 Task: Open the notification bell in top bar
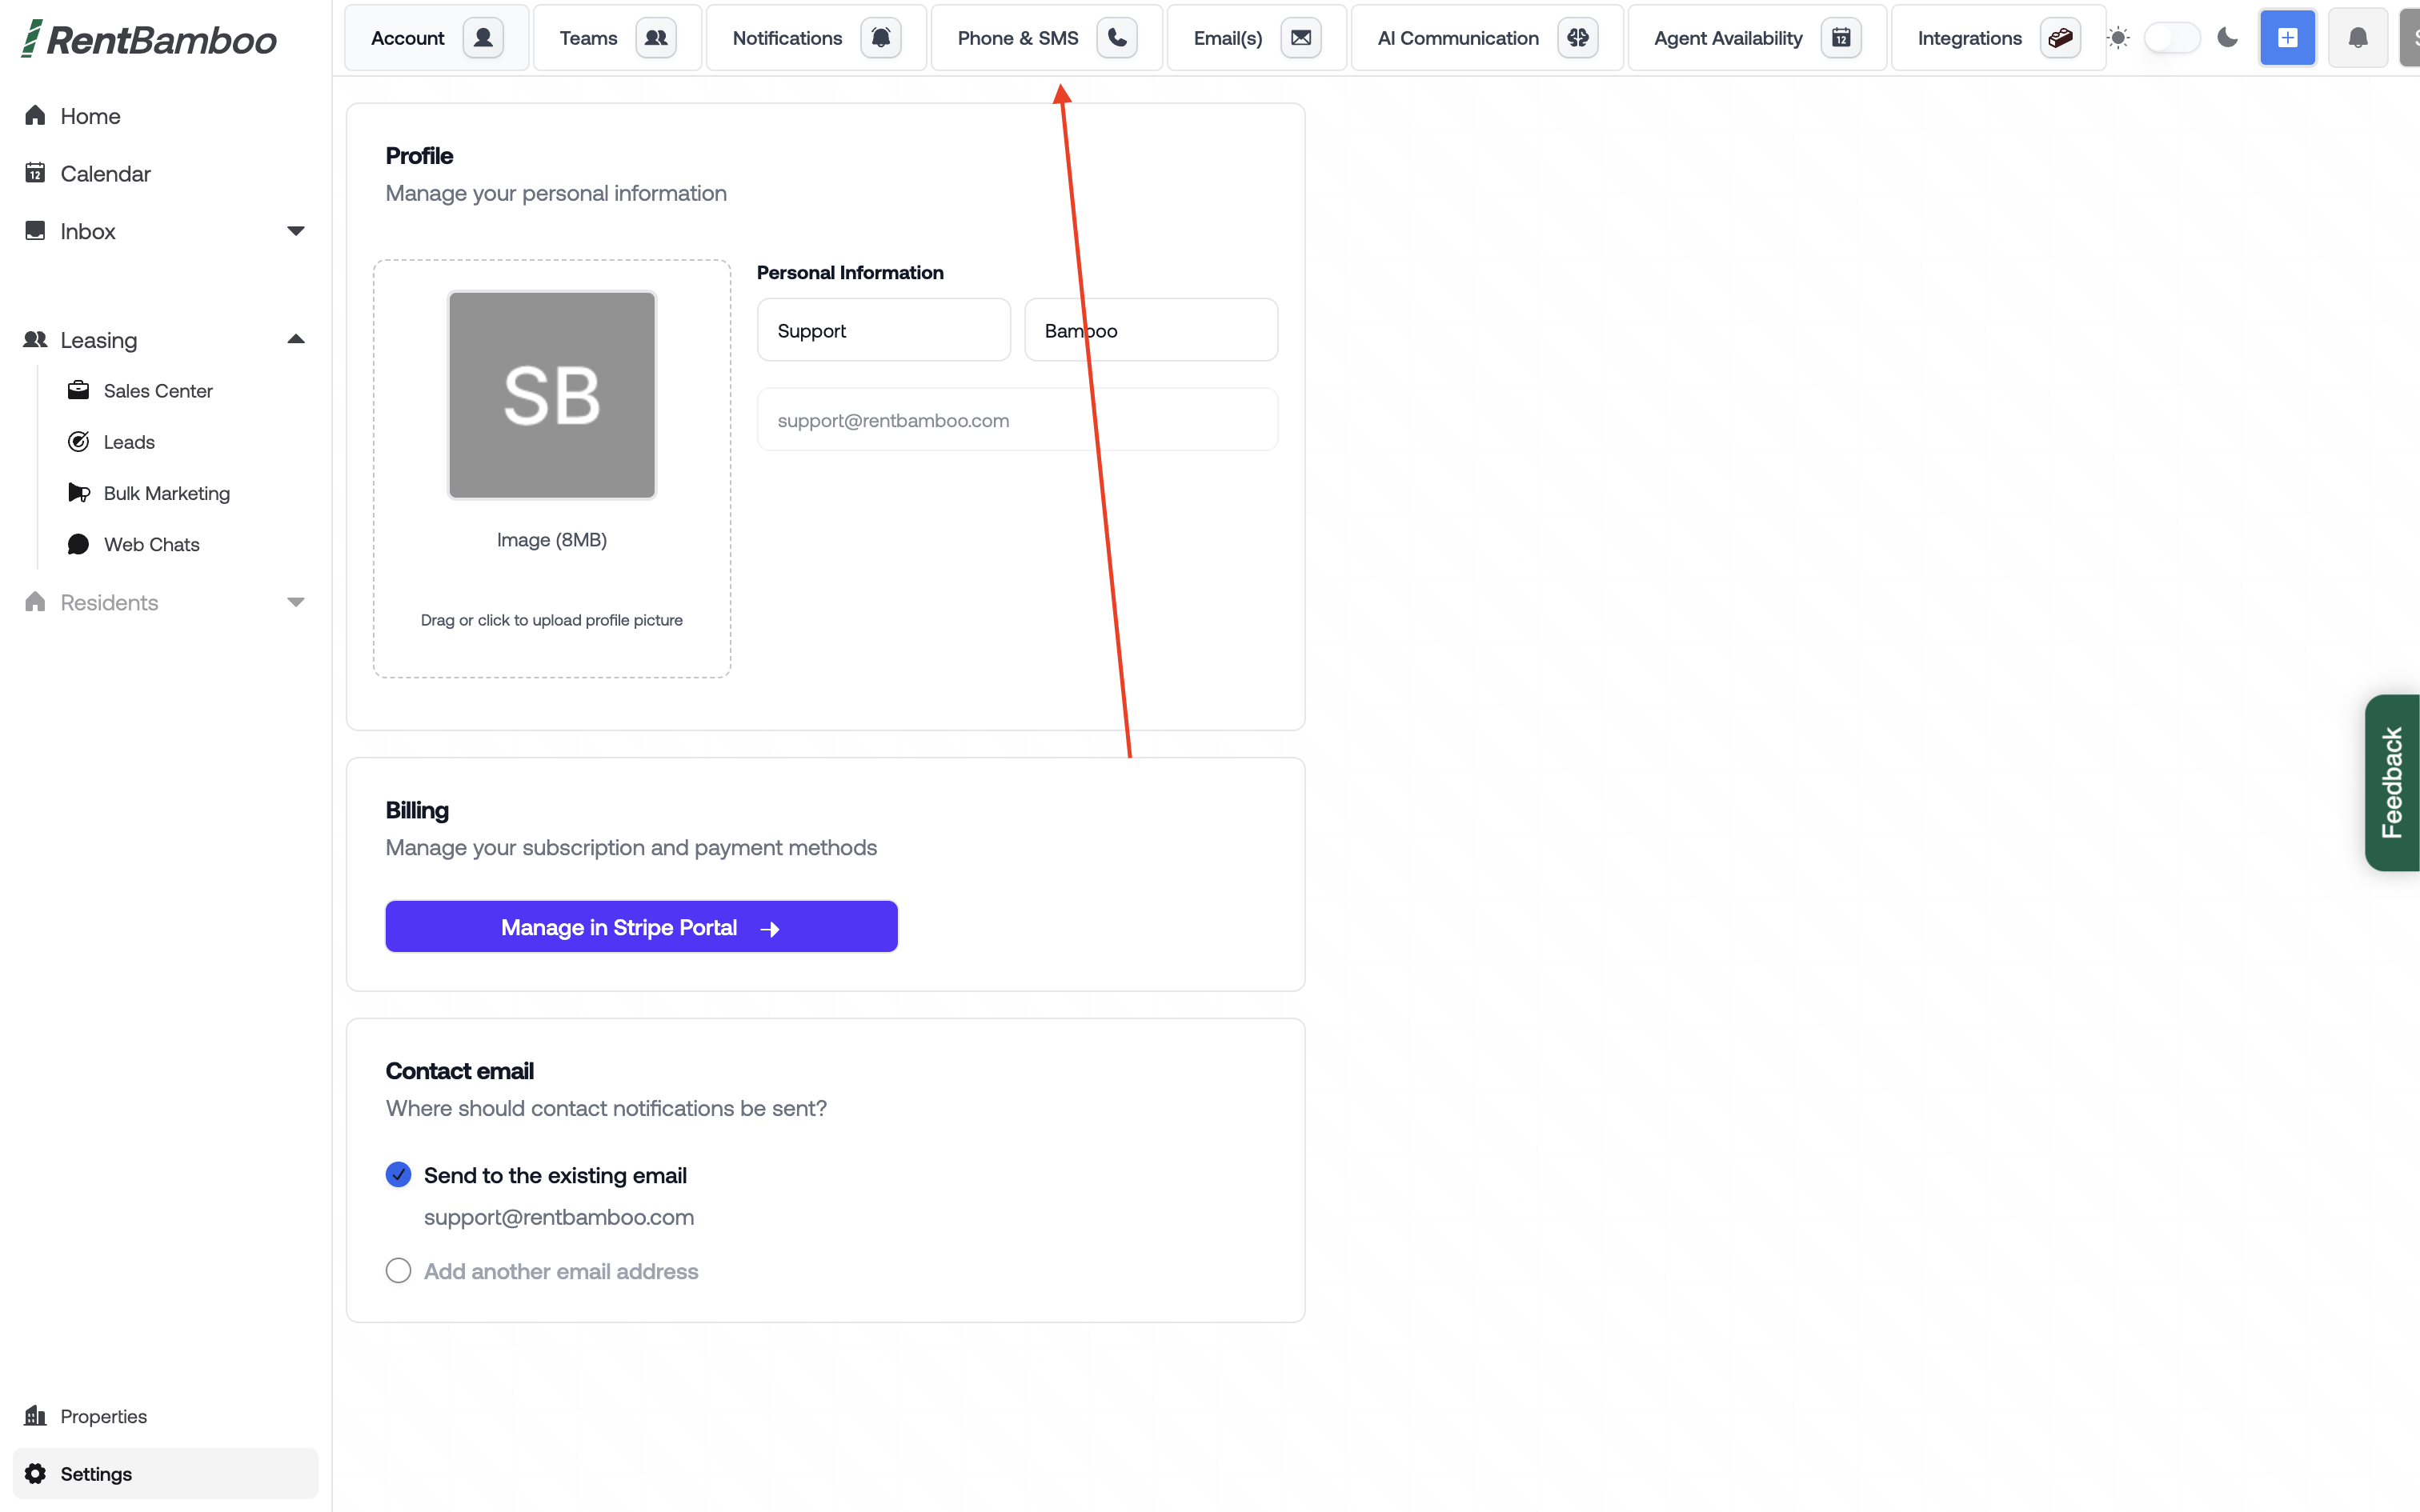[x=2357, y=38]
